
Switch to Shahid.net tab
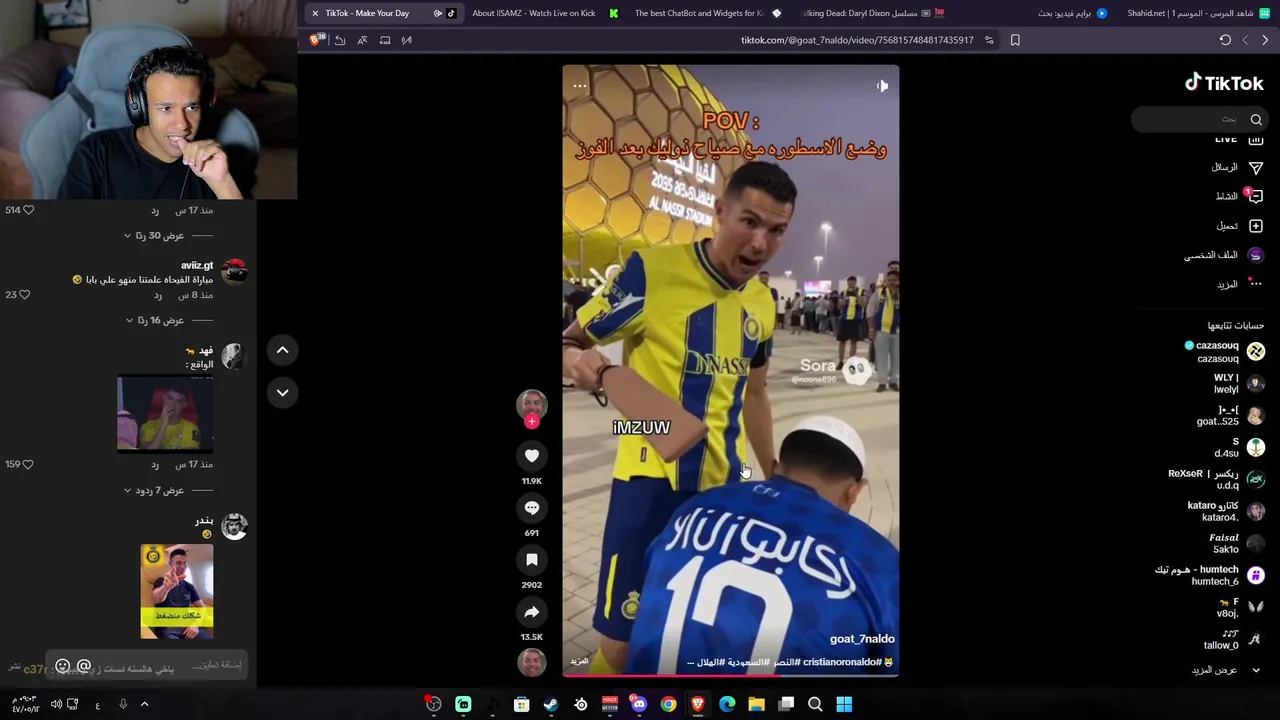[x=1196, y=13]
